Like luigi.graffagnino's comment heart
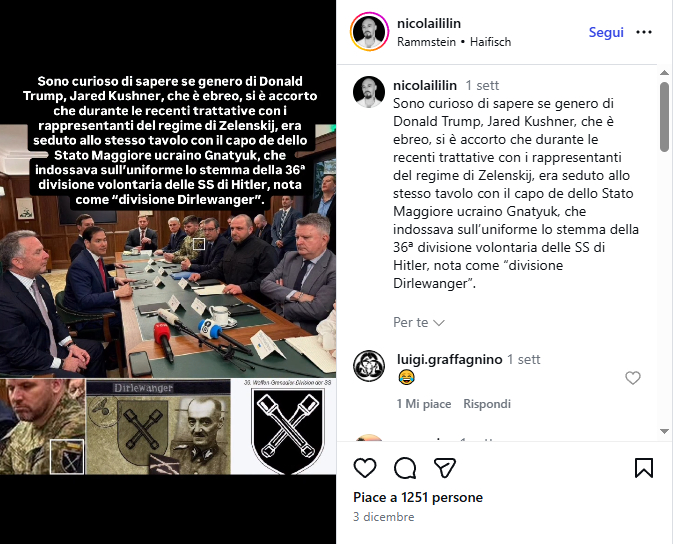Screen dimensions: 674x544 (633, 378)
